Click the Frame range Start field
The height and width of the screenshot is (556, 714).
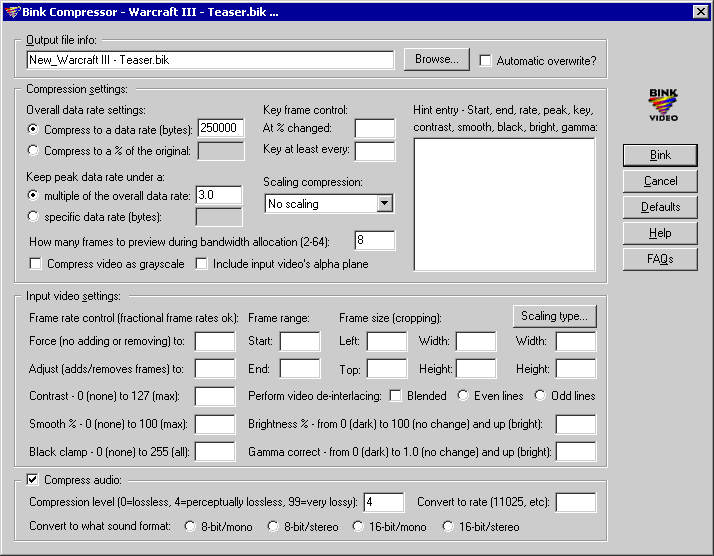click(300, 342)
